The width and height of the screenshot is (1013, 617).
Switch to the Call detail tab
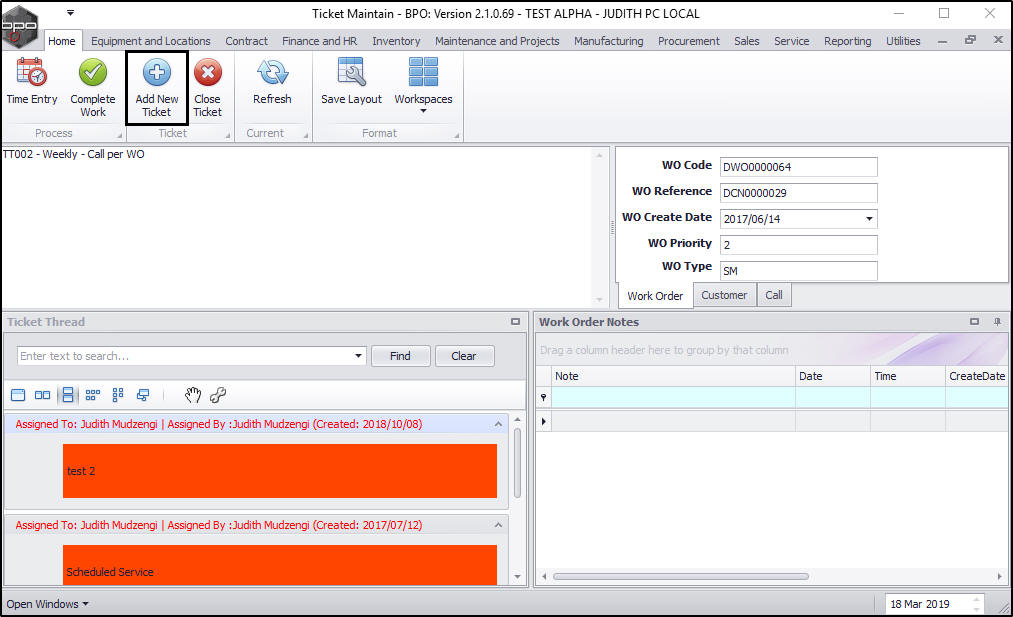[x=773, y=295]
